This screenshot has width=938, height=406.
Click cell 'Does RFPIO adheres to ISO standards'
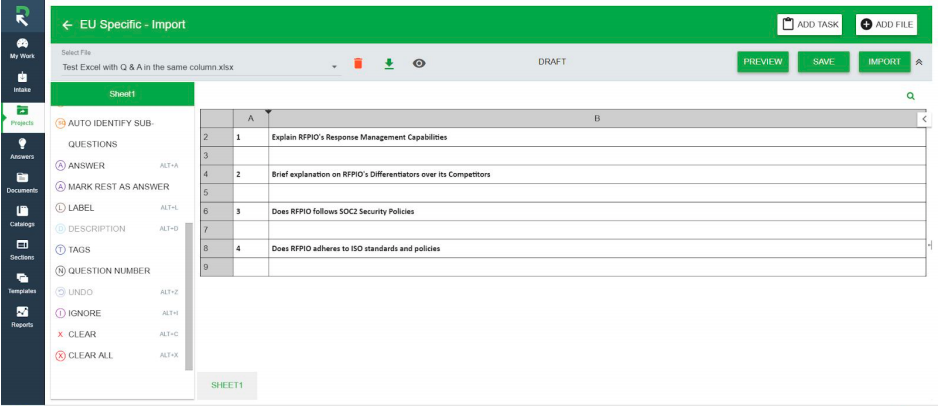click(x=597, y=248)
